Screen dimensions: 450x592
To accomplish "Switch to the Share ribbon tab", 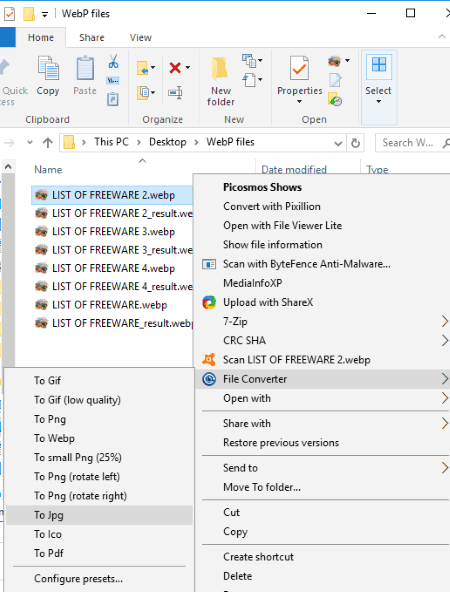I will tap(92, 37).
